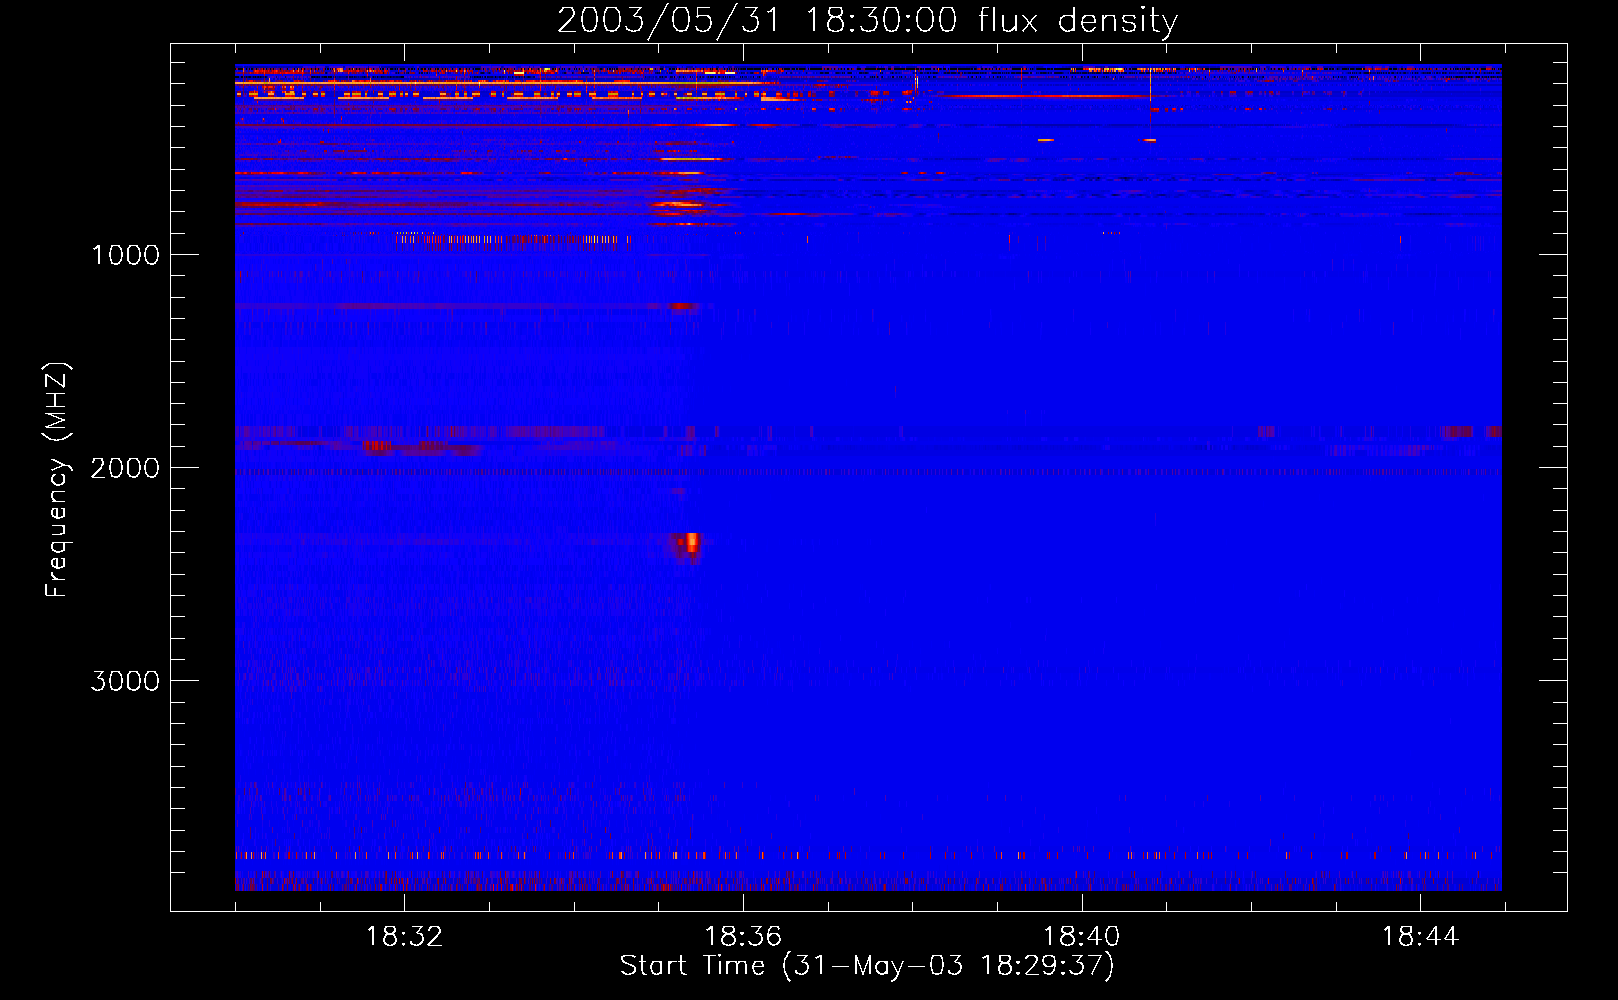The width and height of the screenshot is (1618, 1000).
Task: Click the 18:32 time tick label
Action: pyautogui.click(x=404, y=937)
